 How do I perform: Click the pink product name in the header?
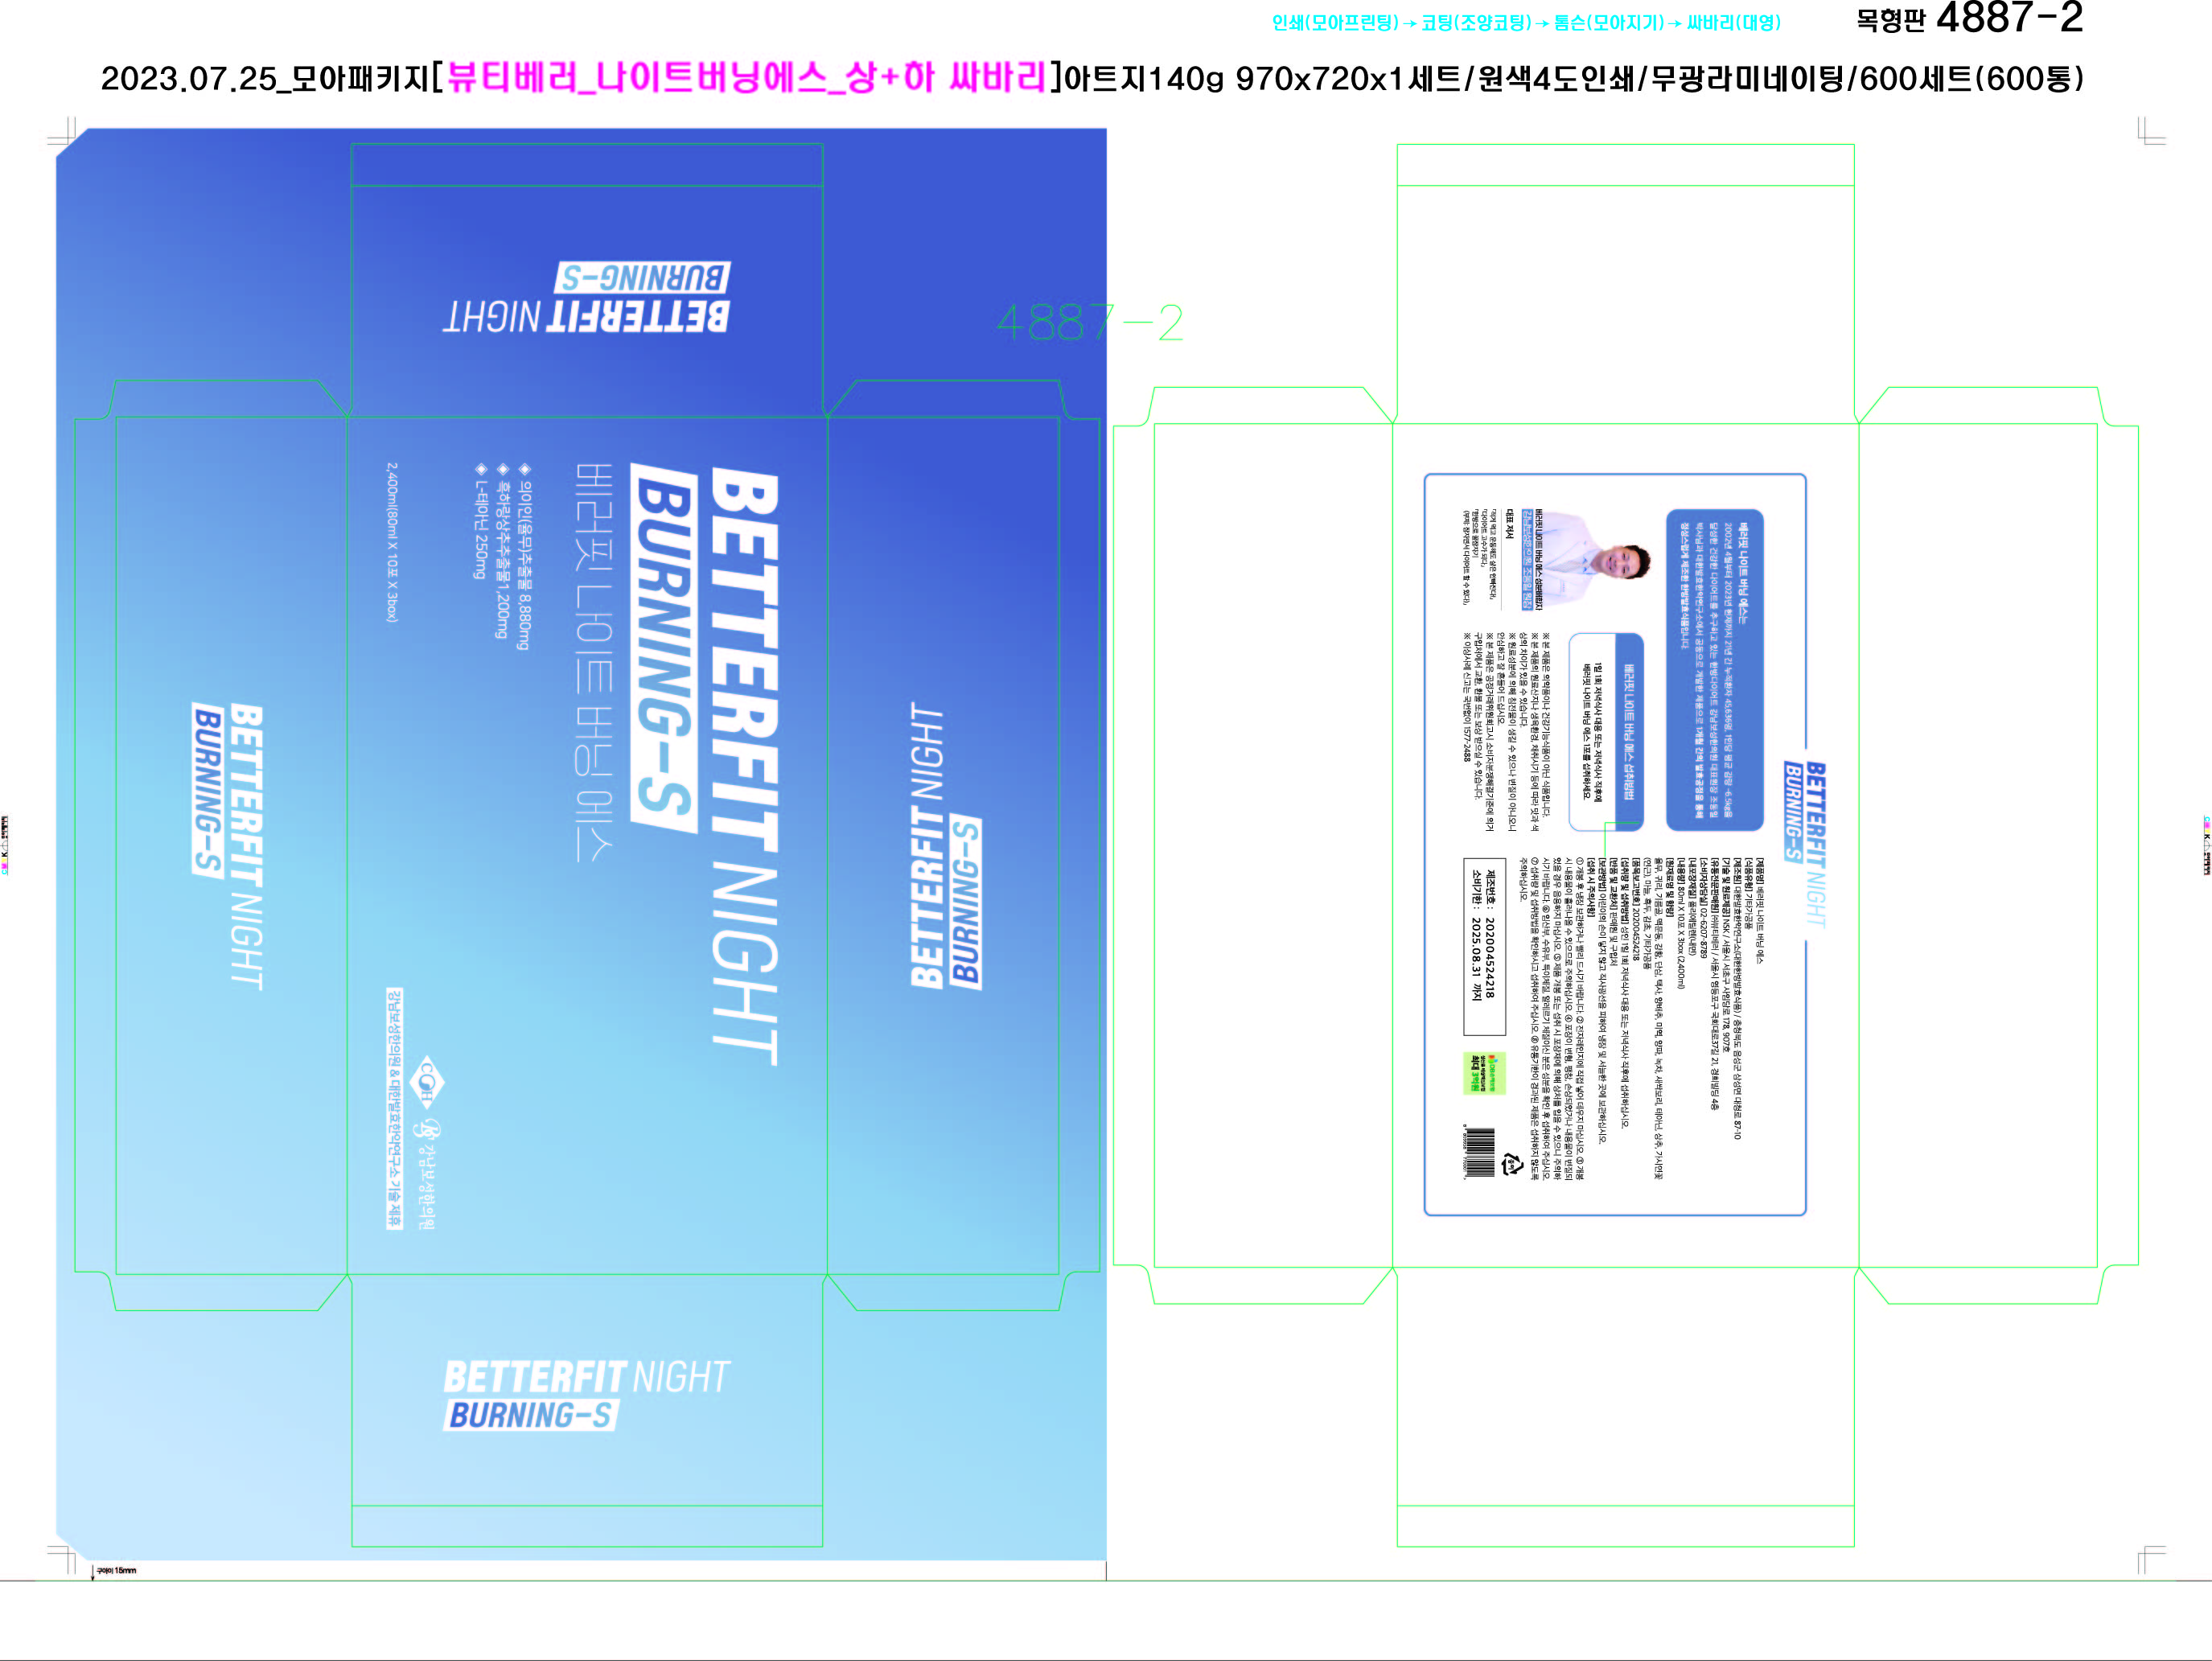746,77
